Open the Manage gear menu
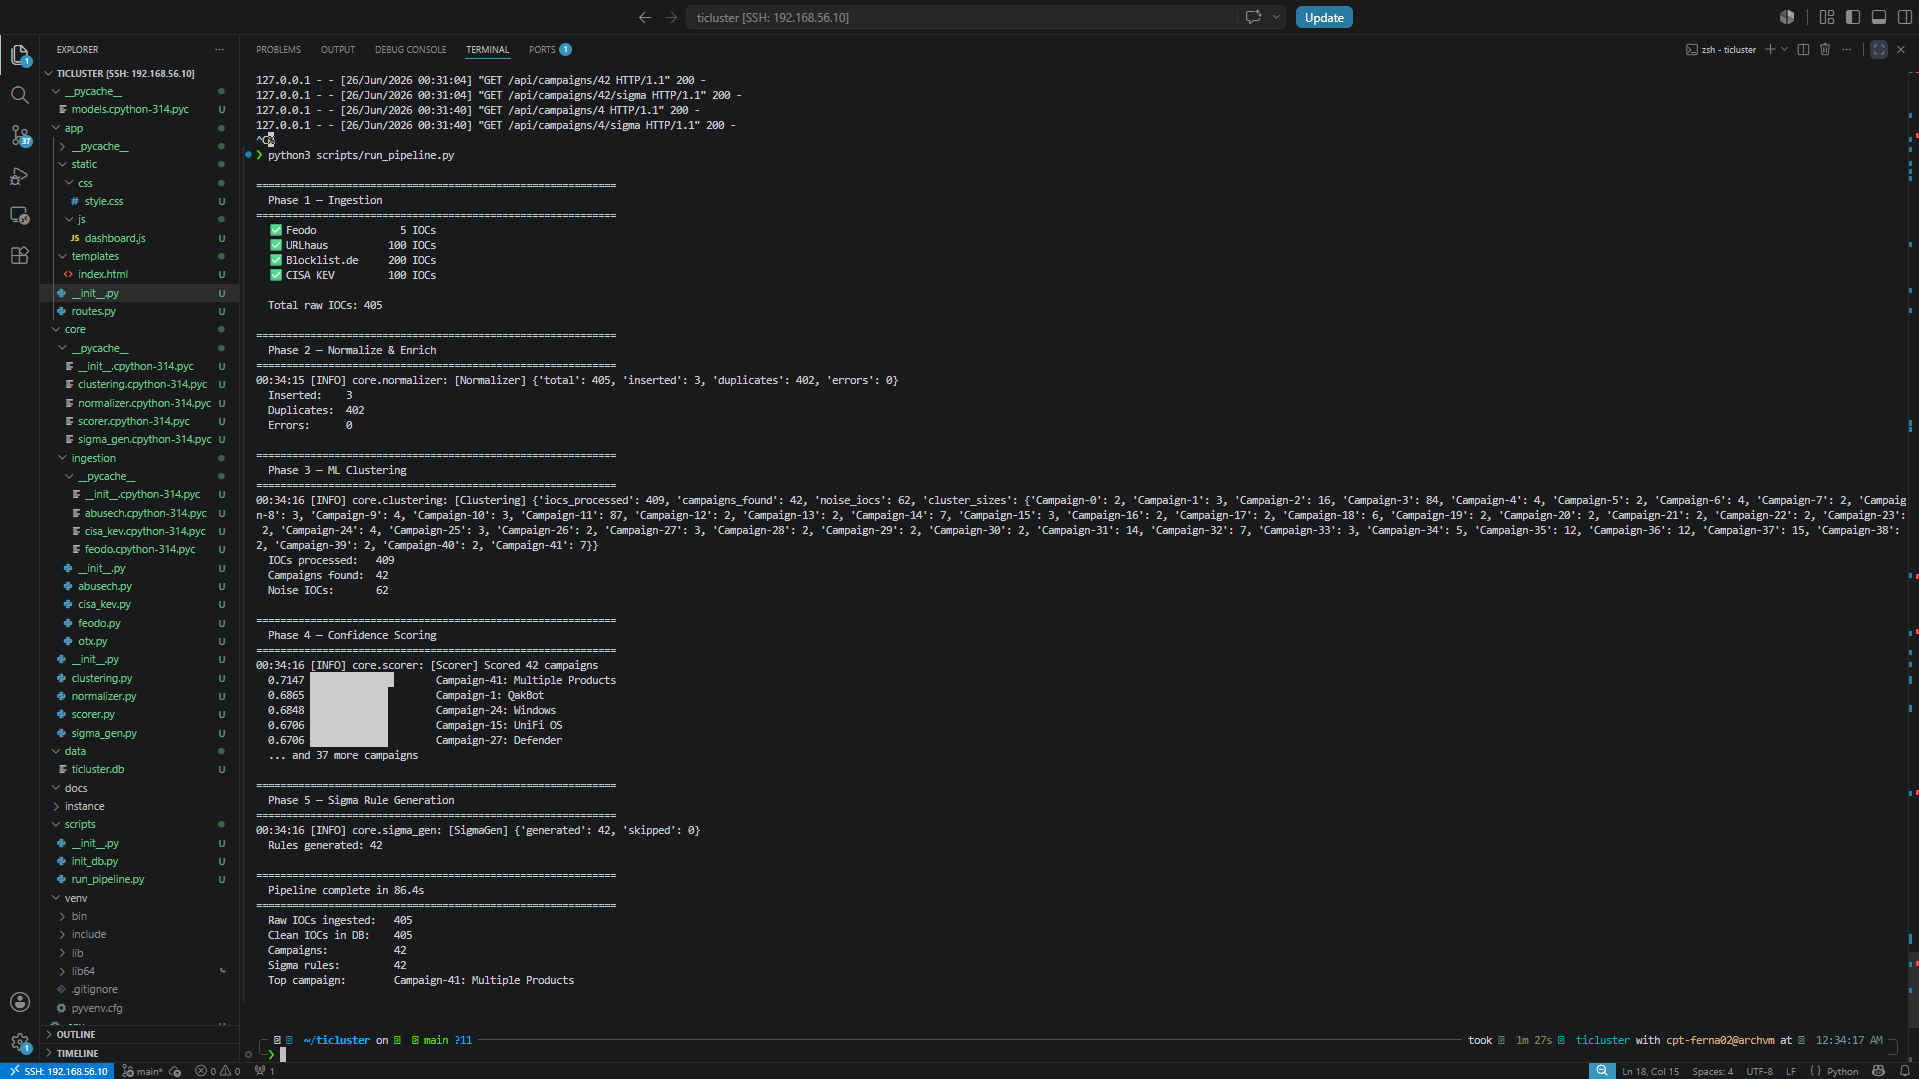Image resolution: width=1919 pixels, height=1079 pixels. 20,1043
